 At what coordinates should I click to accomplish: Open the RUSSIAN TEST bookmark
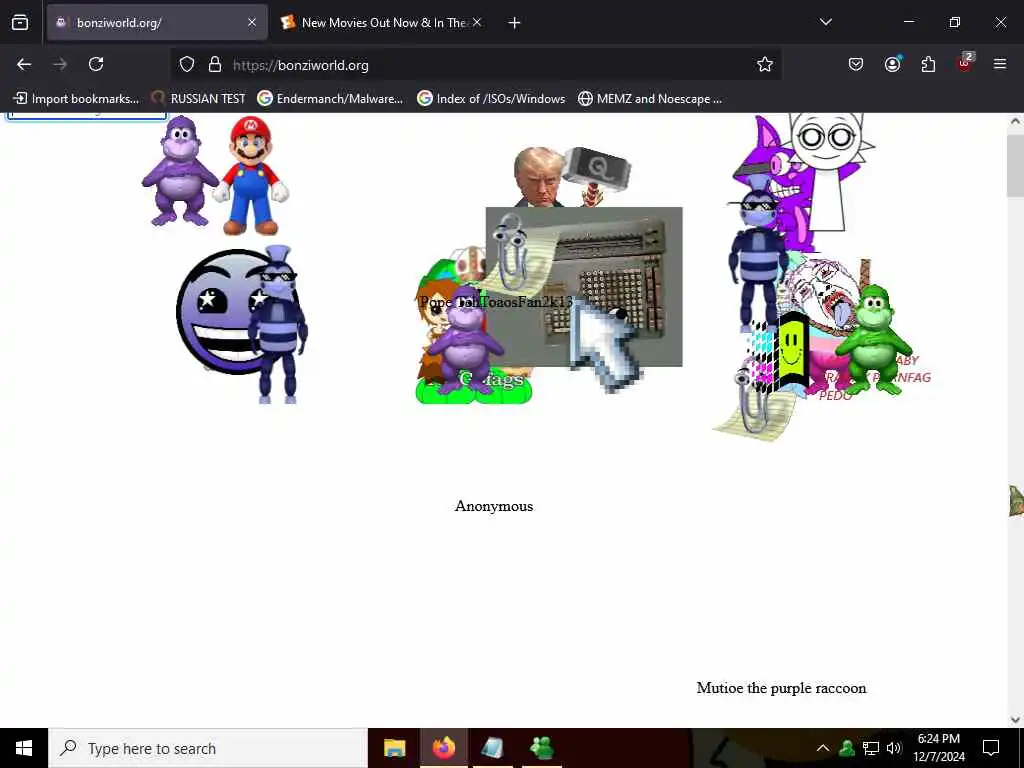tap(198, 99)
